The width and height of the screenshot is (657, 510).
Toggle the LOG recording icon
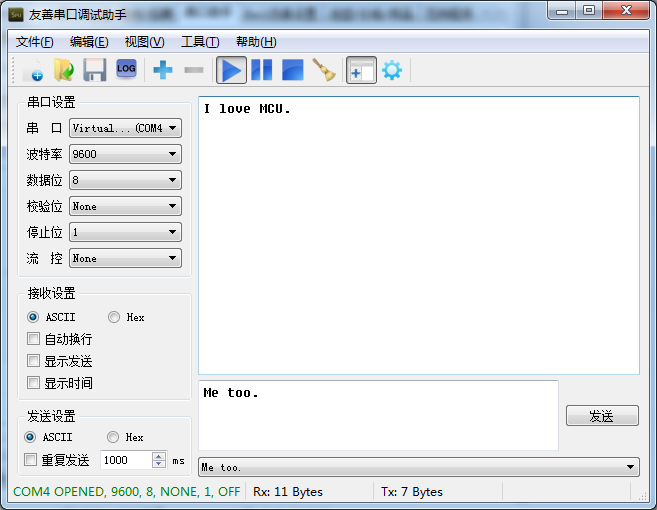point(126,69)
